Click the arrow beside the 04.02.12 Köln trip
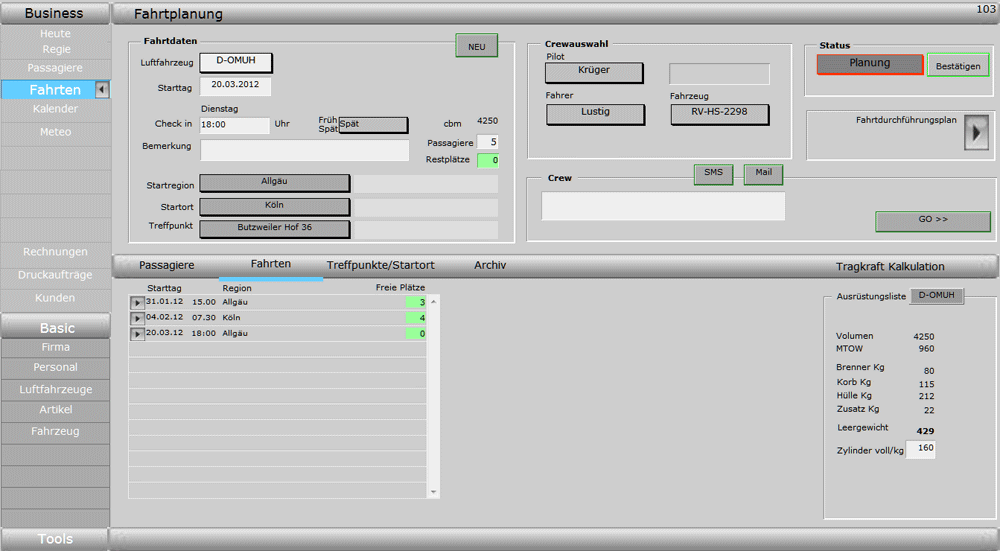Image resolution: width=1000 pixels, height=551 pixels. pos(137,318)
